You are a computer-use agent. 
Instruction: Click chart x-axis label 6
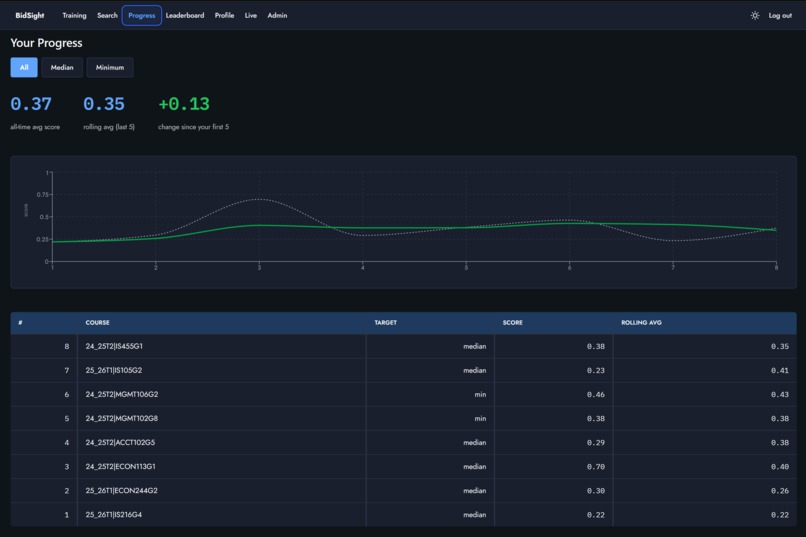click(569, 268)
